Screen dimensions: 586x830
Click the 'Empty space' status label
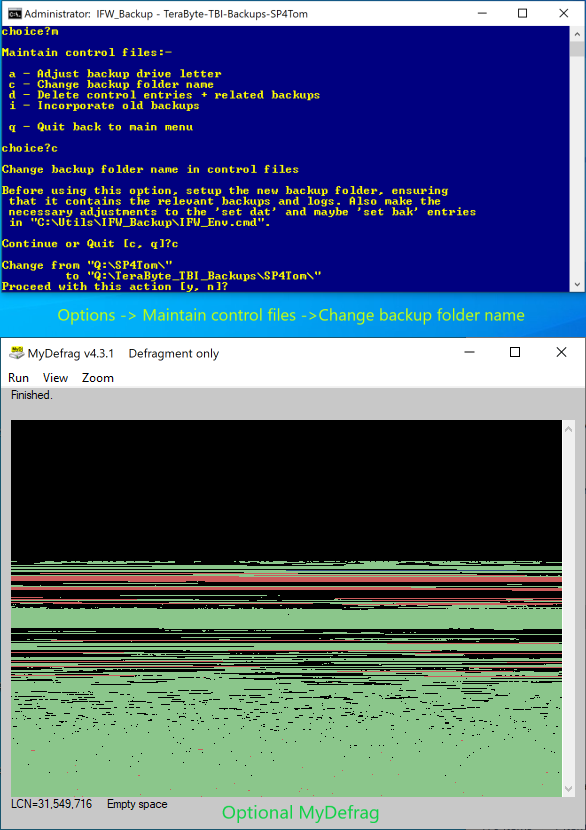[x=137, y=804]
